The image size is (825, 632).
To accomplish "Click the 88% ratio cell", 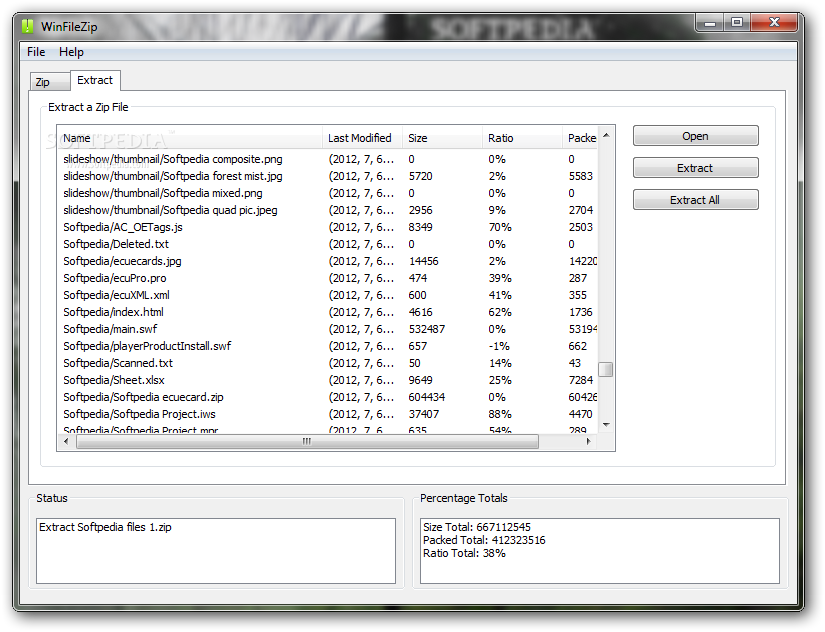I will [500, 414].
